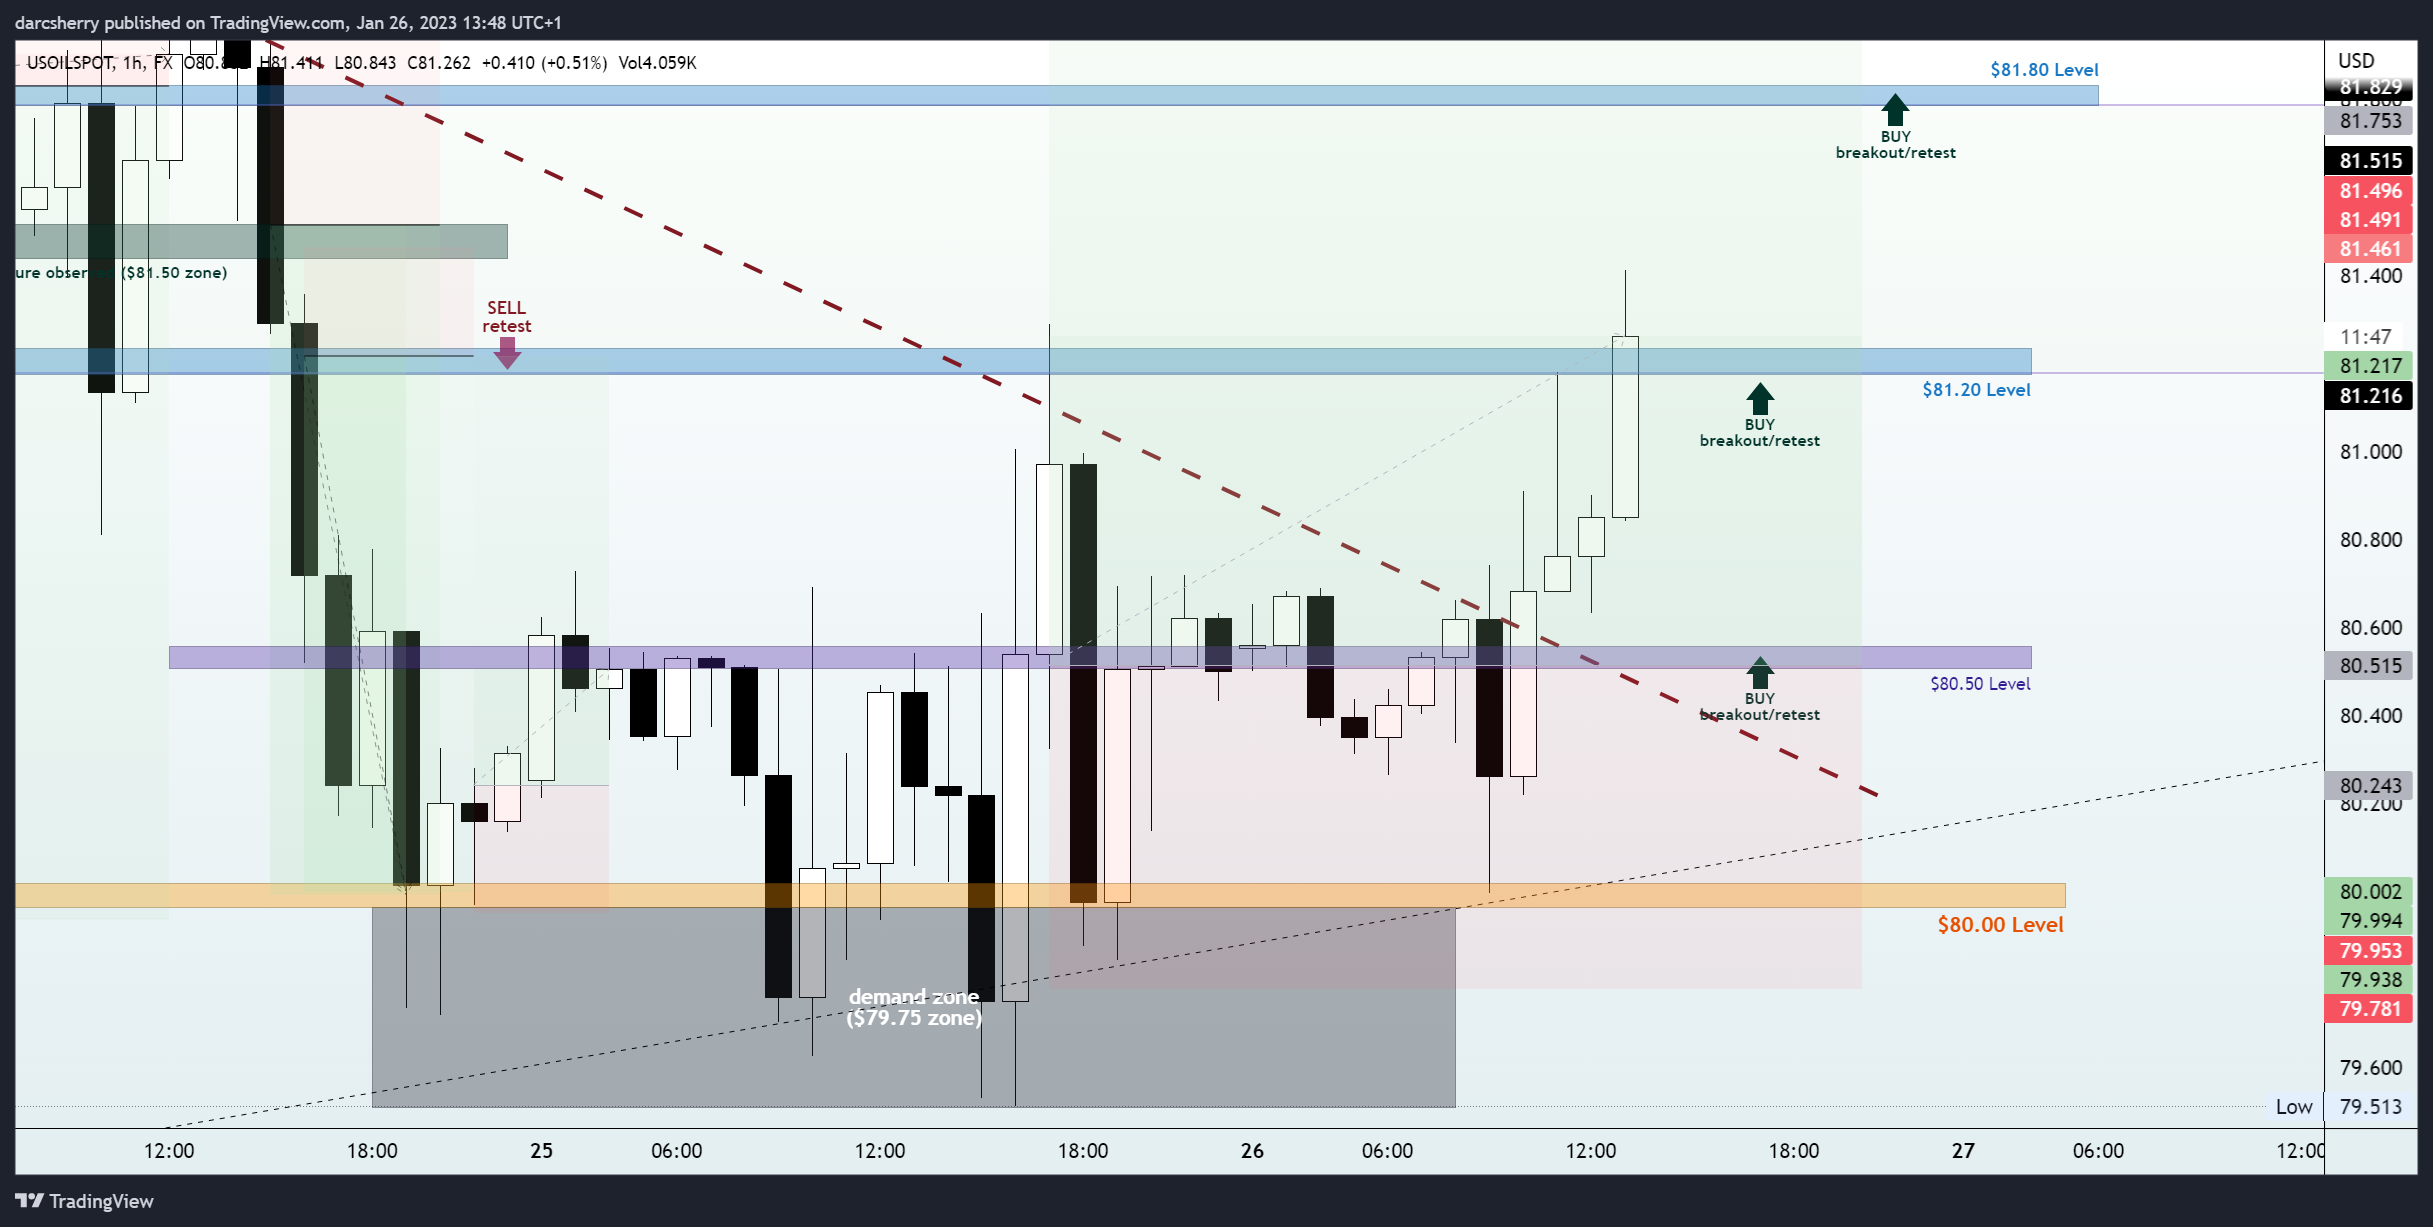The image size is (2433, 1227).
Task: Select the 81.491 red price label
Action: tap(2368, 220)
